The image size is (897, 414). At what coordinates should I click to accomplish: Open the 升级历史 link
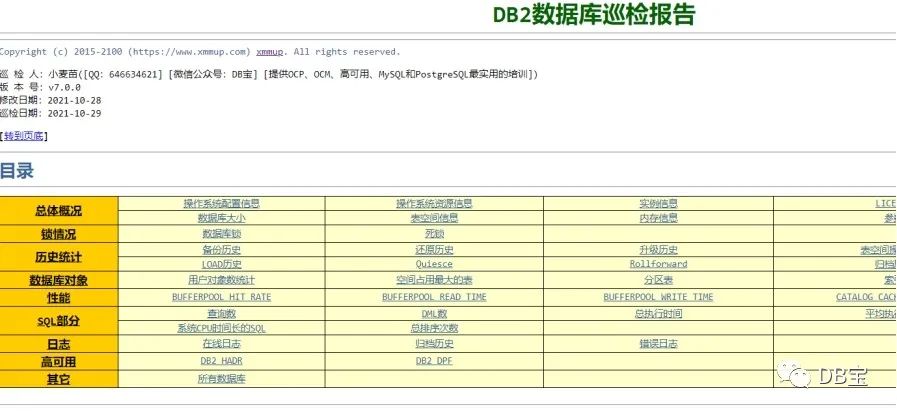pos(658,250)
